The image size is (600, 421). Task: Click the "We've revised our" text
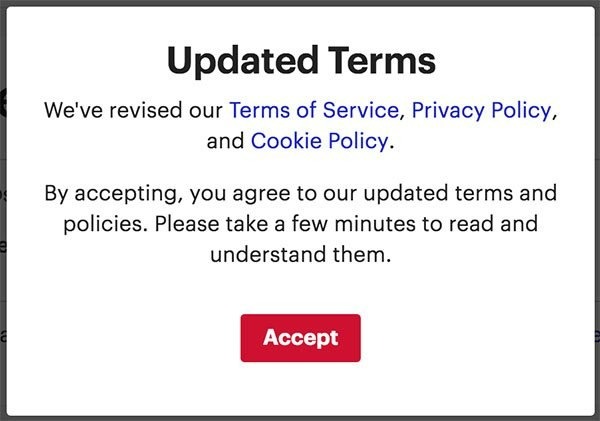coord(134,110)
